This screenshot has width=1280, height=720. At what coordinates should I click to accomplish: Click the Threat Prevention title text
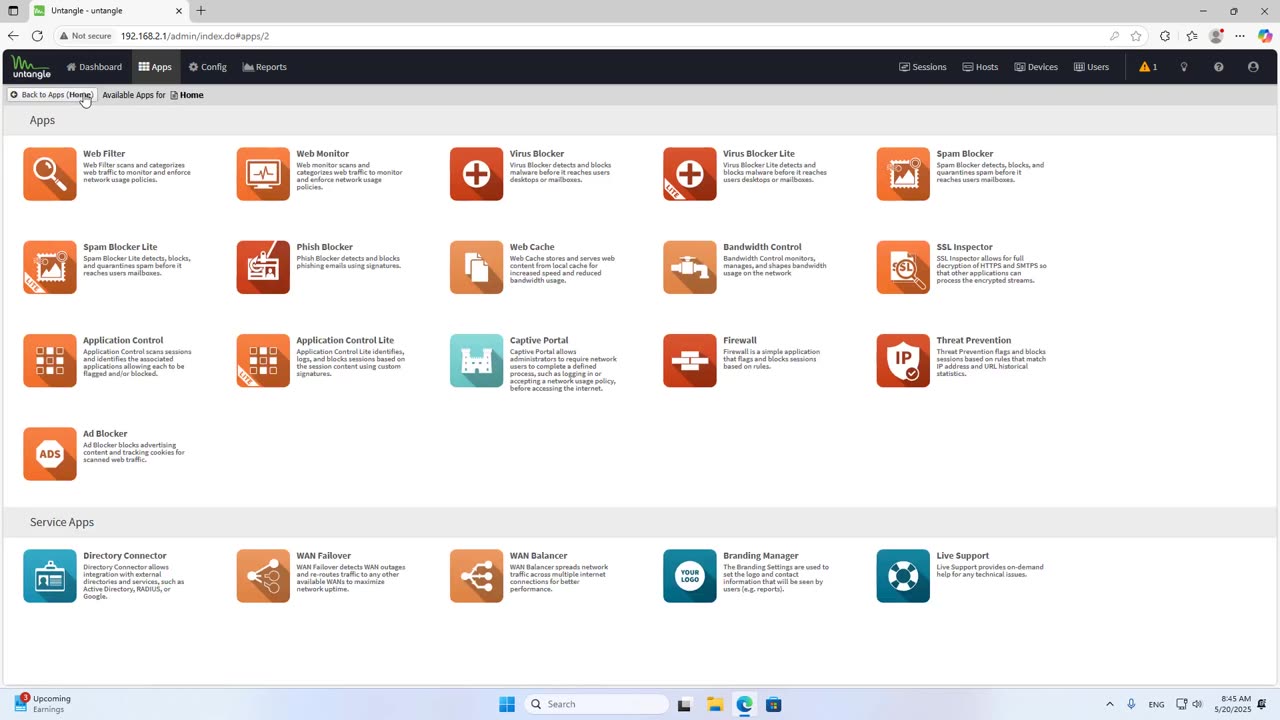pos(973,340)
